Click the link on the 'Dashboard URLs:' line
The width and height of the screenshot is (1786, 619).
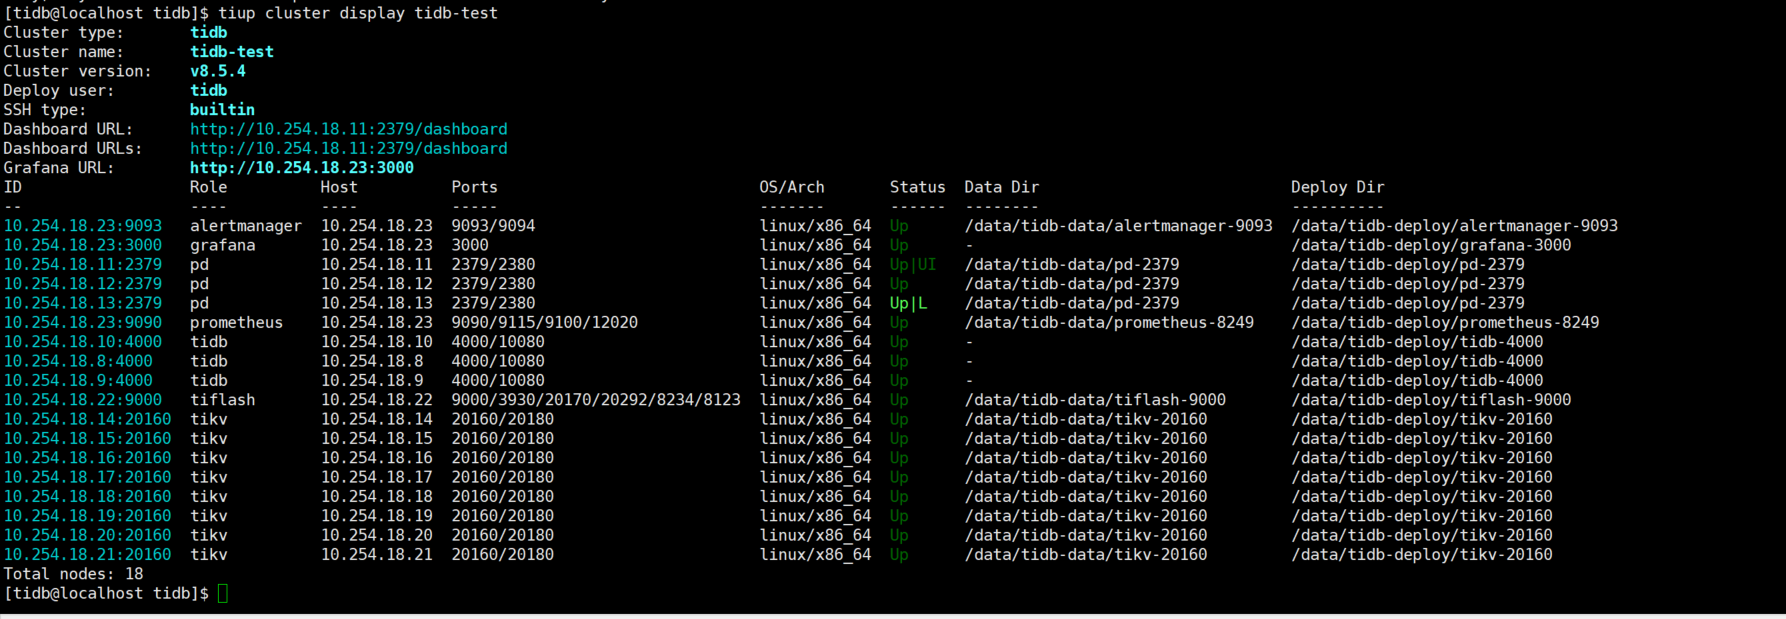coord(348,148)
